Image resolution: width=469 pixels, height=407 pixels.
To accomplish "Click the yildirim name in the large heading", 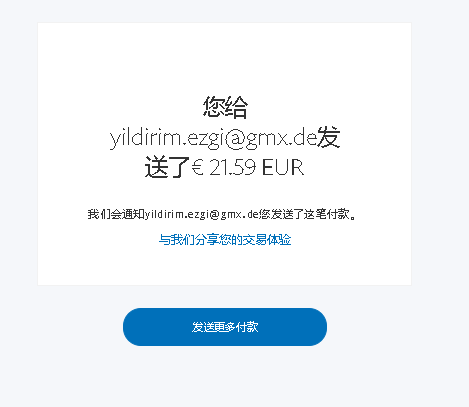I will tap(145, 138).
